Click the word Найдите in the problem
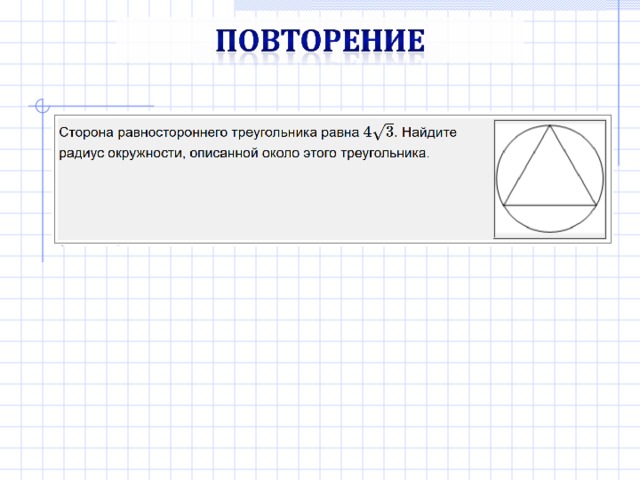The height and width of the screenshot is (480, 640). pyautogui.click(x=429, y=132)
